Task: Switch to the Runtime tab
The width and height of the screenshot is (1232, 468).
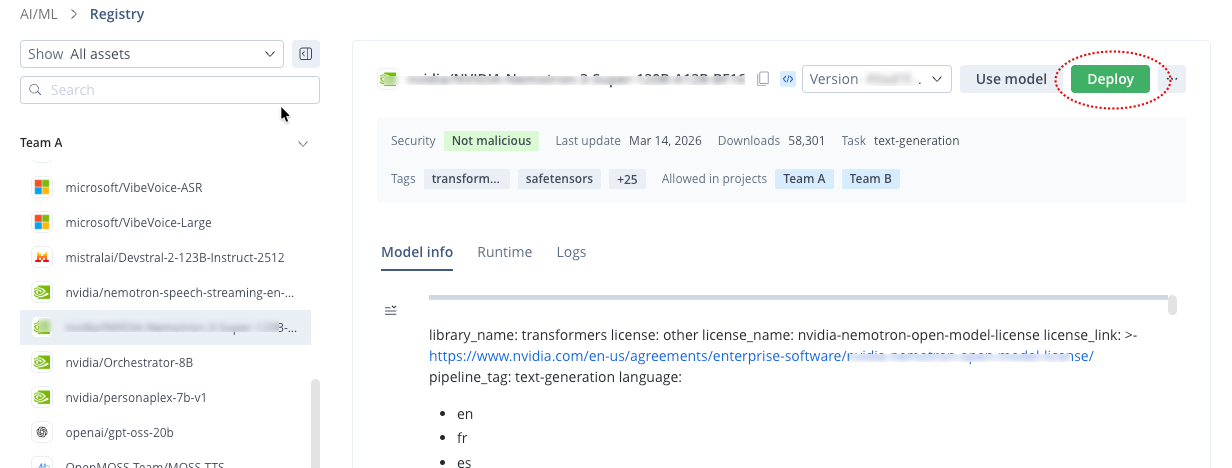Action: [x=505, y=252]
